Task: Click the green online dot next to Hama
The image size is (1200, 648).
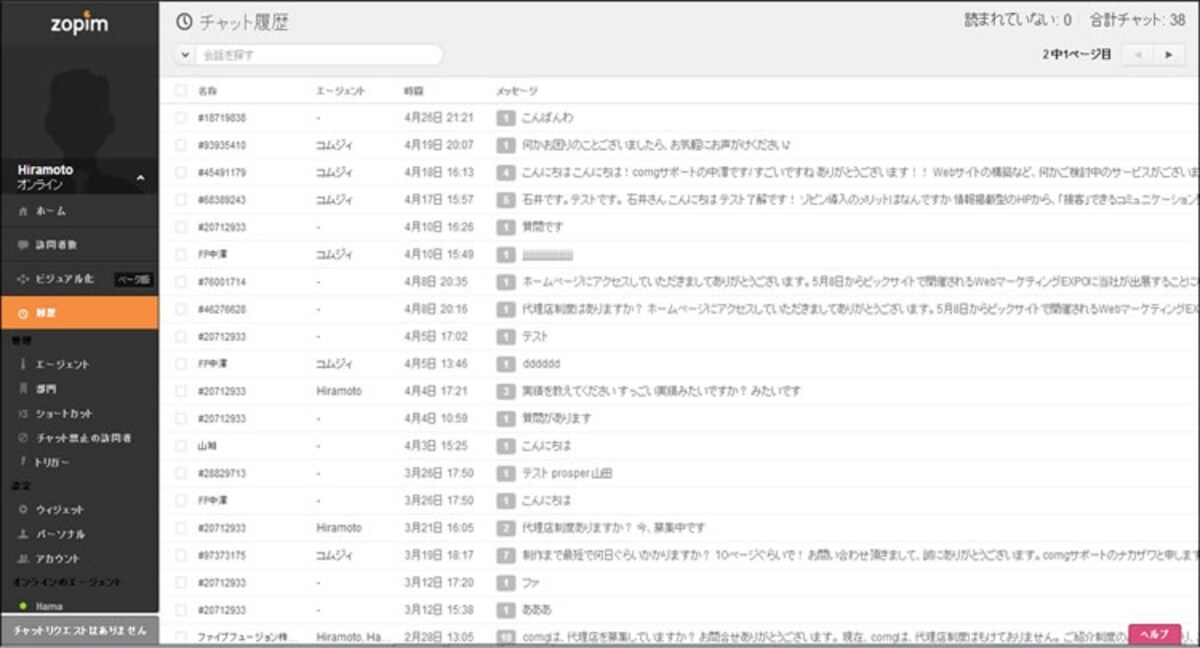Action: tap(23, 606)
